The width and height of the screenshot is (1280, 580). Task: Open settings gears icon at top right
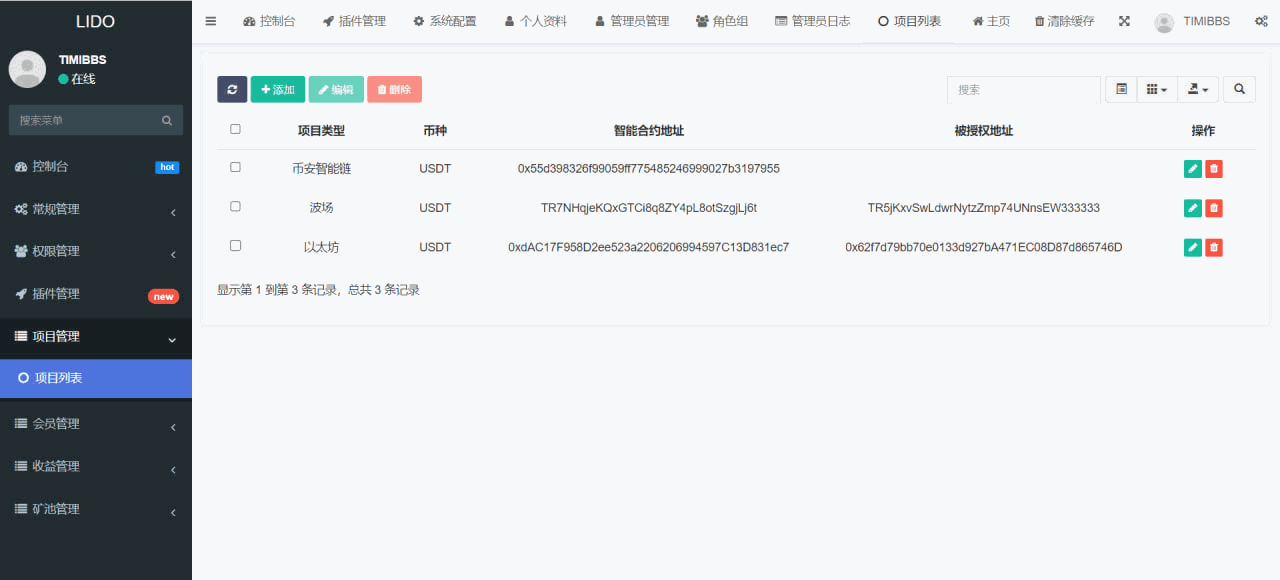coord(1261,21)
